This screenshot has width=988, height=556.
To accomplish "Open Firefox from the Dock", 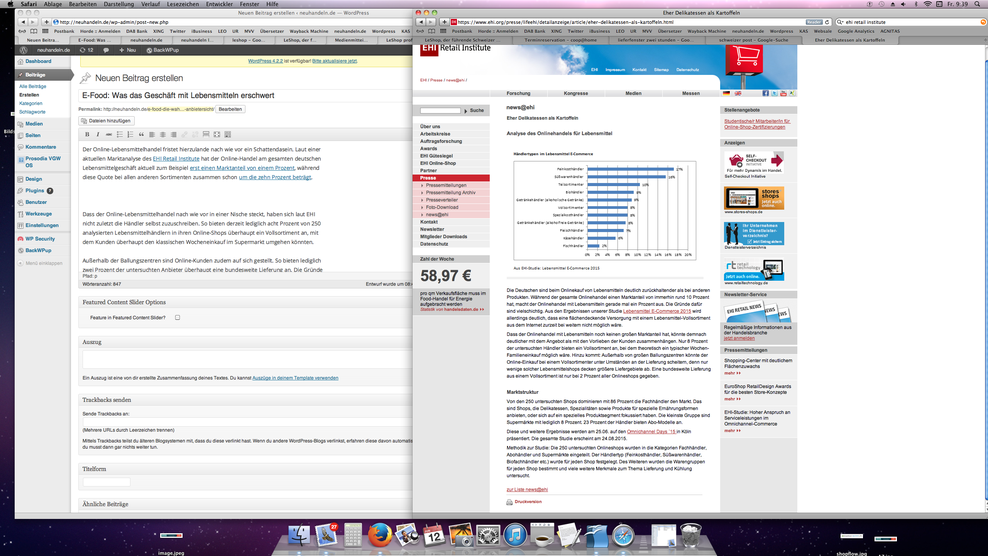I will coord(379,535).
